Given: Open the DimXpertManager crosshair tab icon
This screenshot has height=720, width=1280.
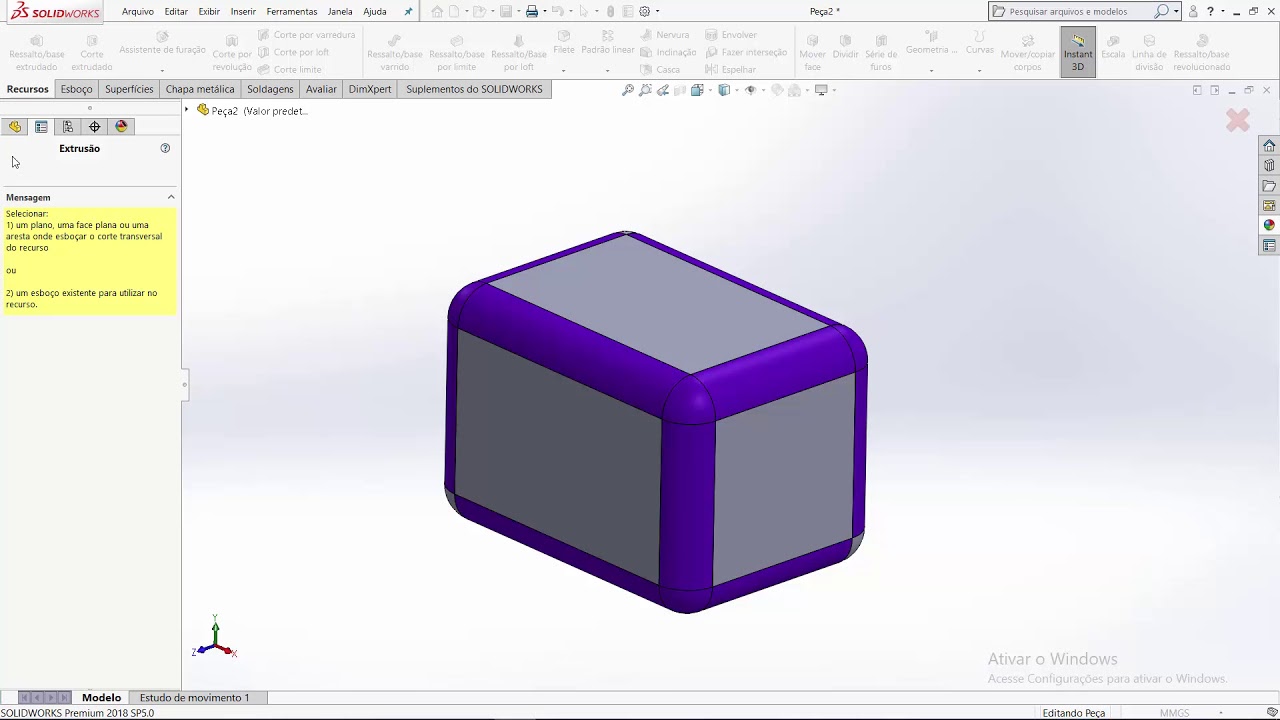Looking at the screenshot, I should (95, 127).
